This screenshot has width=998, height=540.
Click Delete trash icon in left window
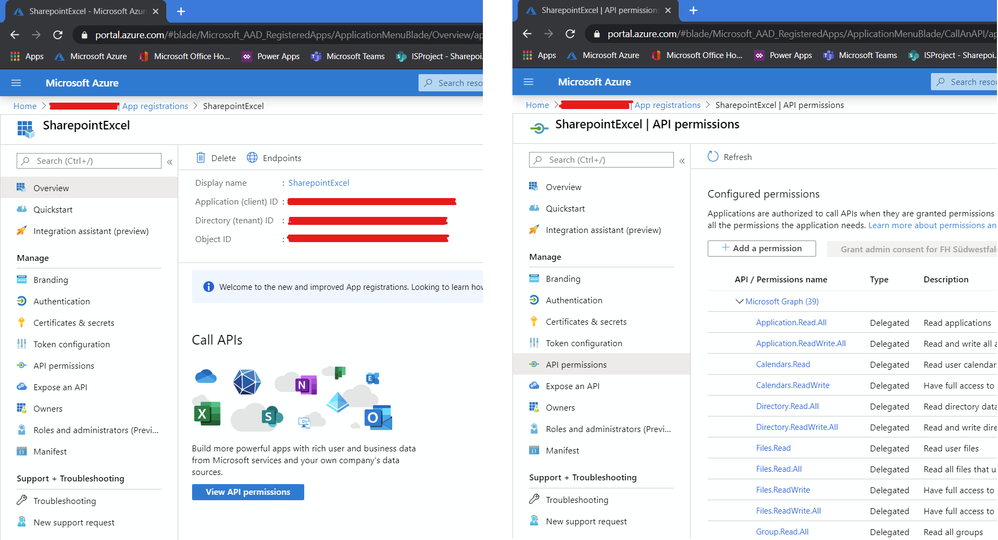click(200, 157)
